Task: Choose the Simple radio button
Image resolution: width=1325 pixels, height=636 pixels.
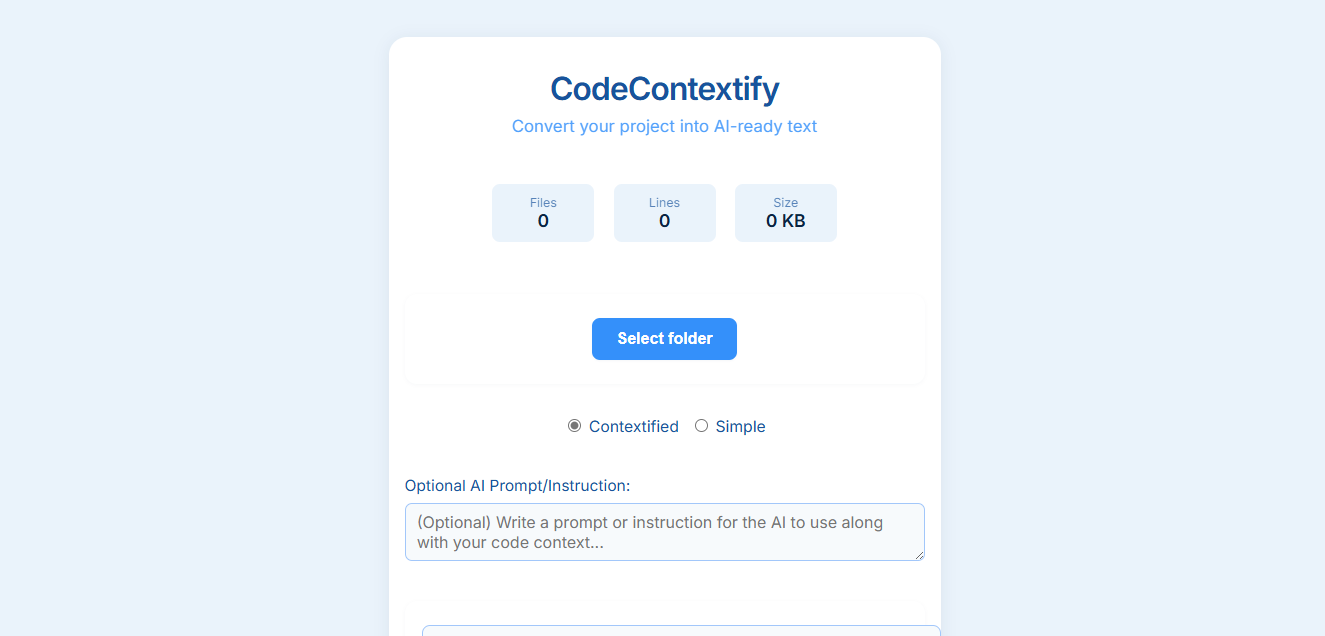Action: point(701,426)
